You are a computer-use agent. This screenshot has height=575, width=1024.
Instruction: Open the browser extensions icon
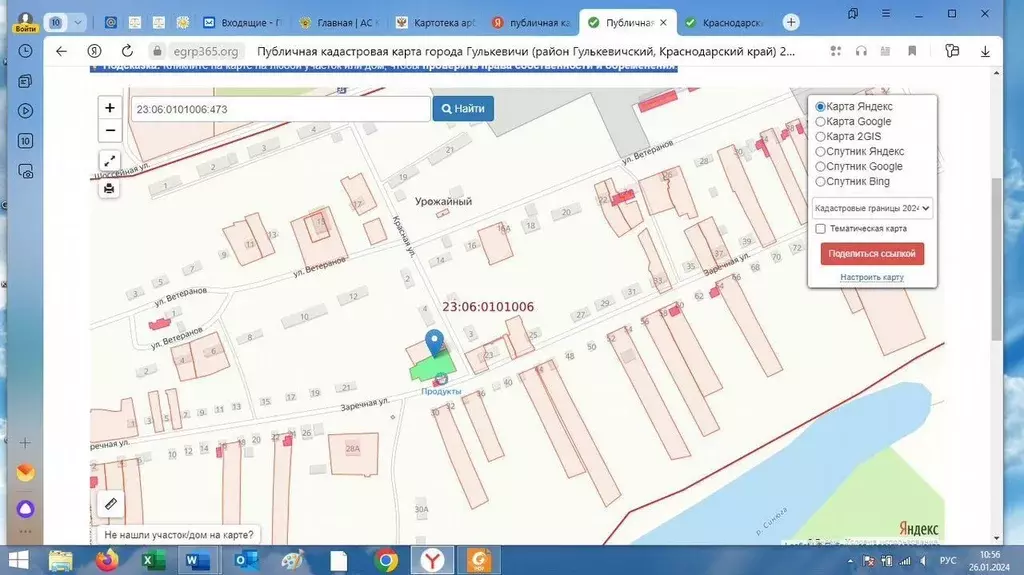952,51
